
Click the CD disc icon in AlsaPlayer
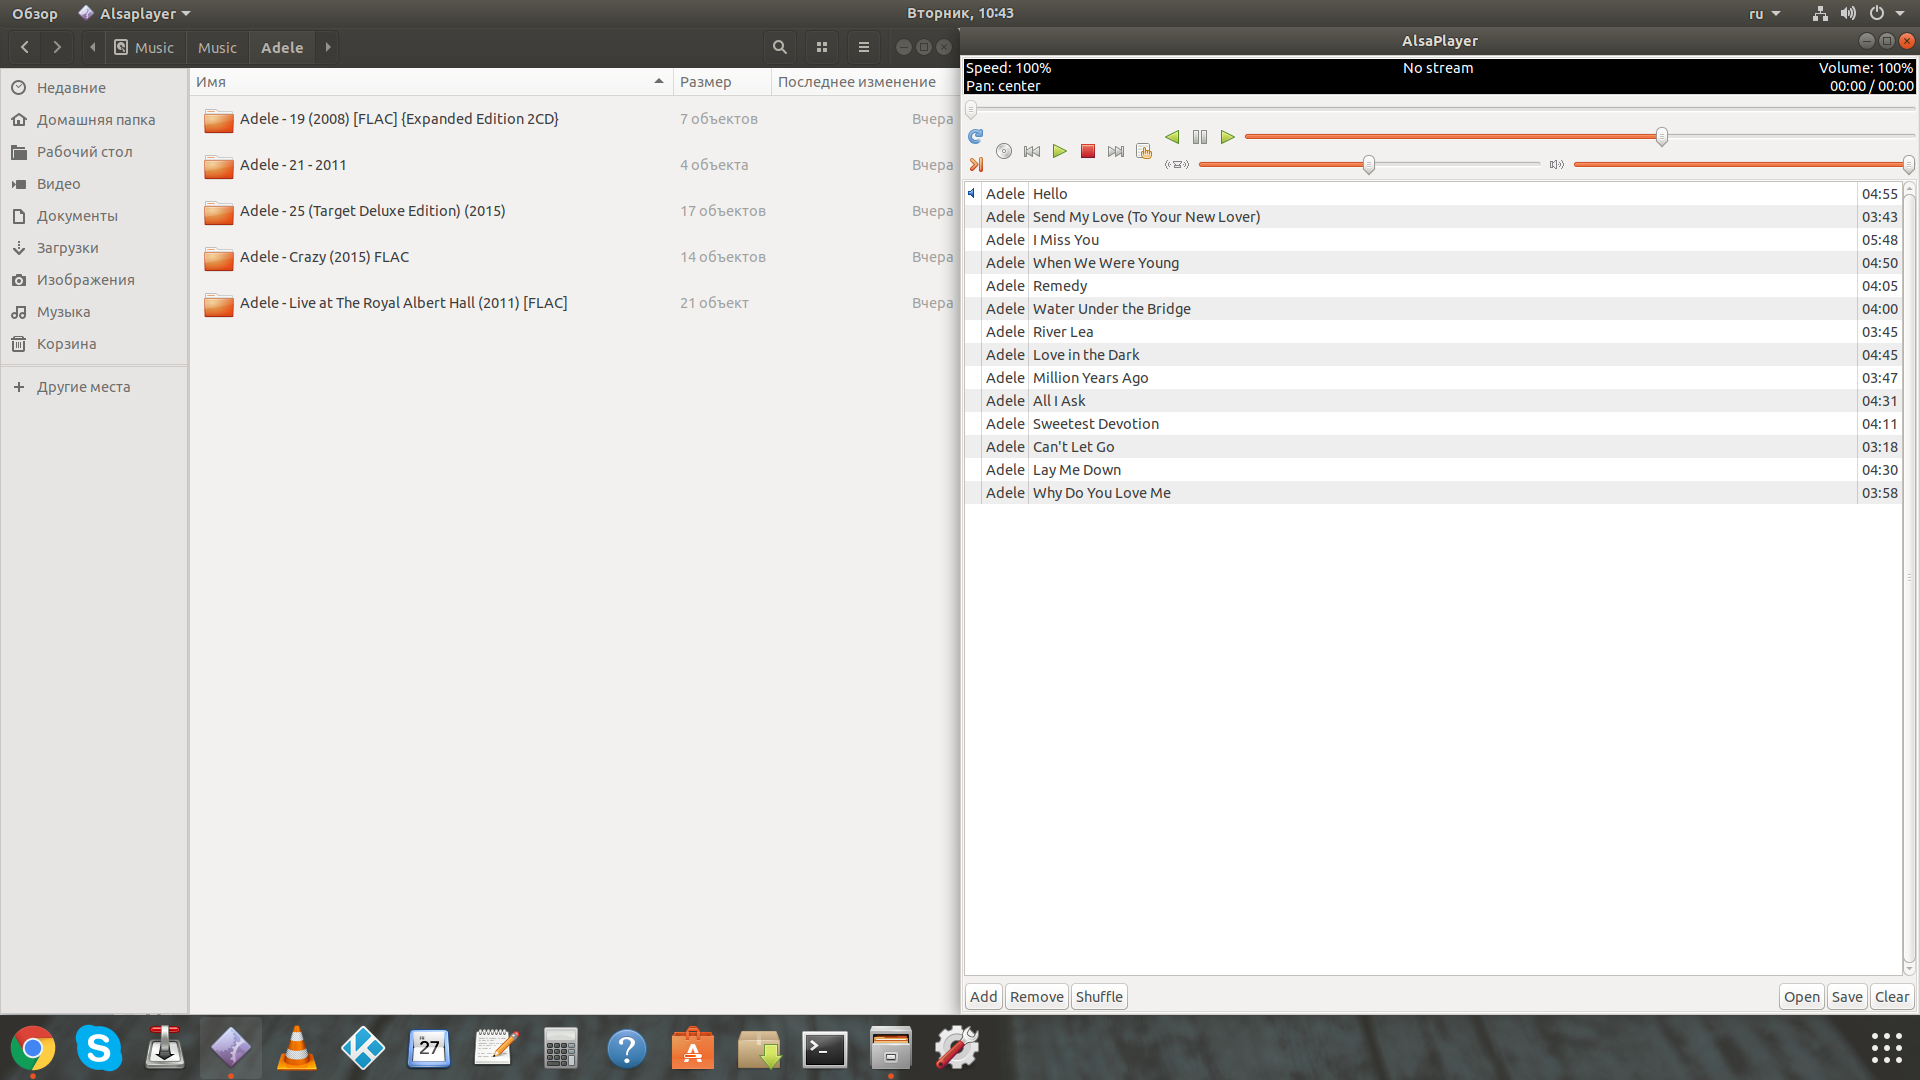(x=1004, y=151)
